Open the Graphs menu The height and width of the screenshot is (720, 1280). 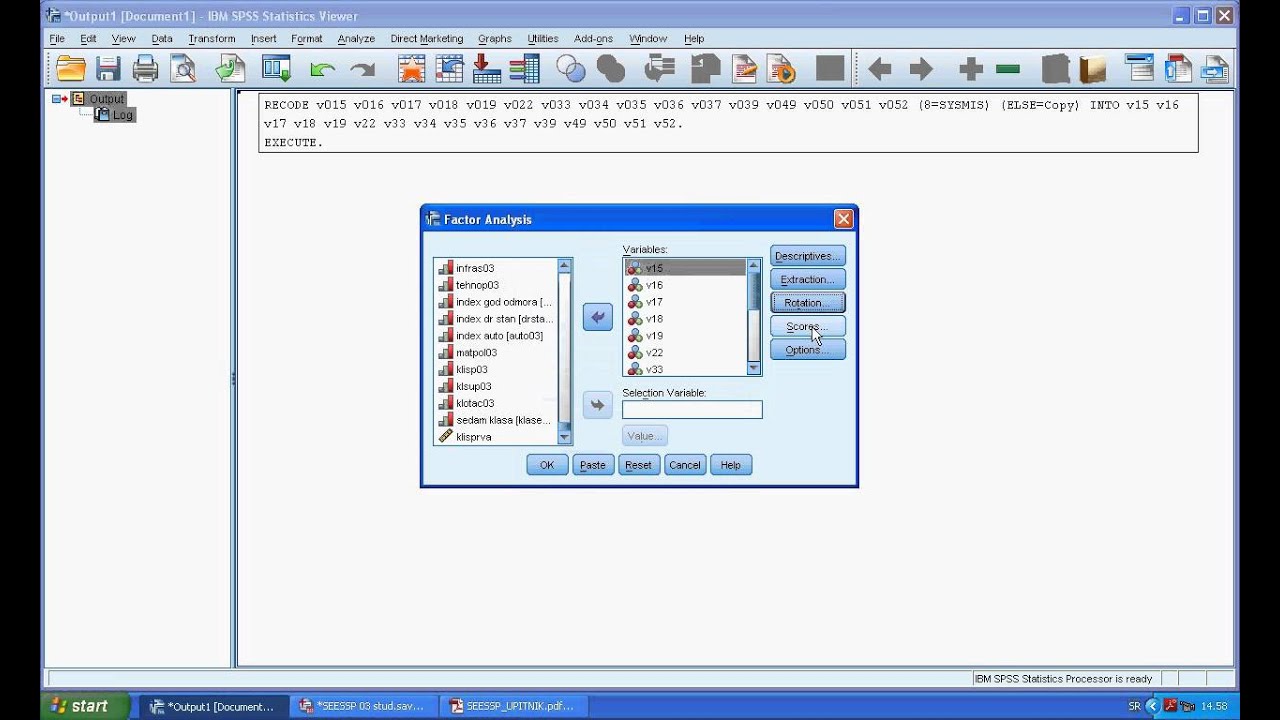coord(494,38)
